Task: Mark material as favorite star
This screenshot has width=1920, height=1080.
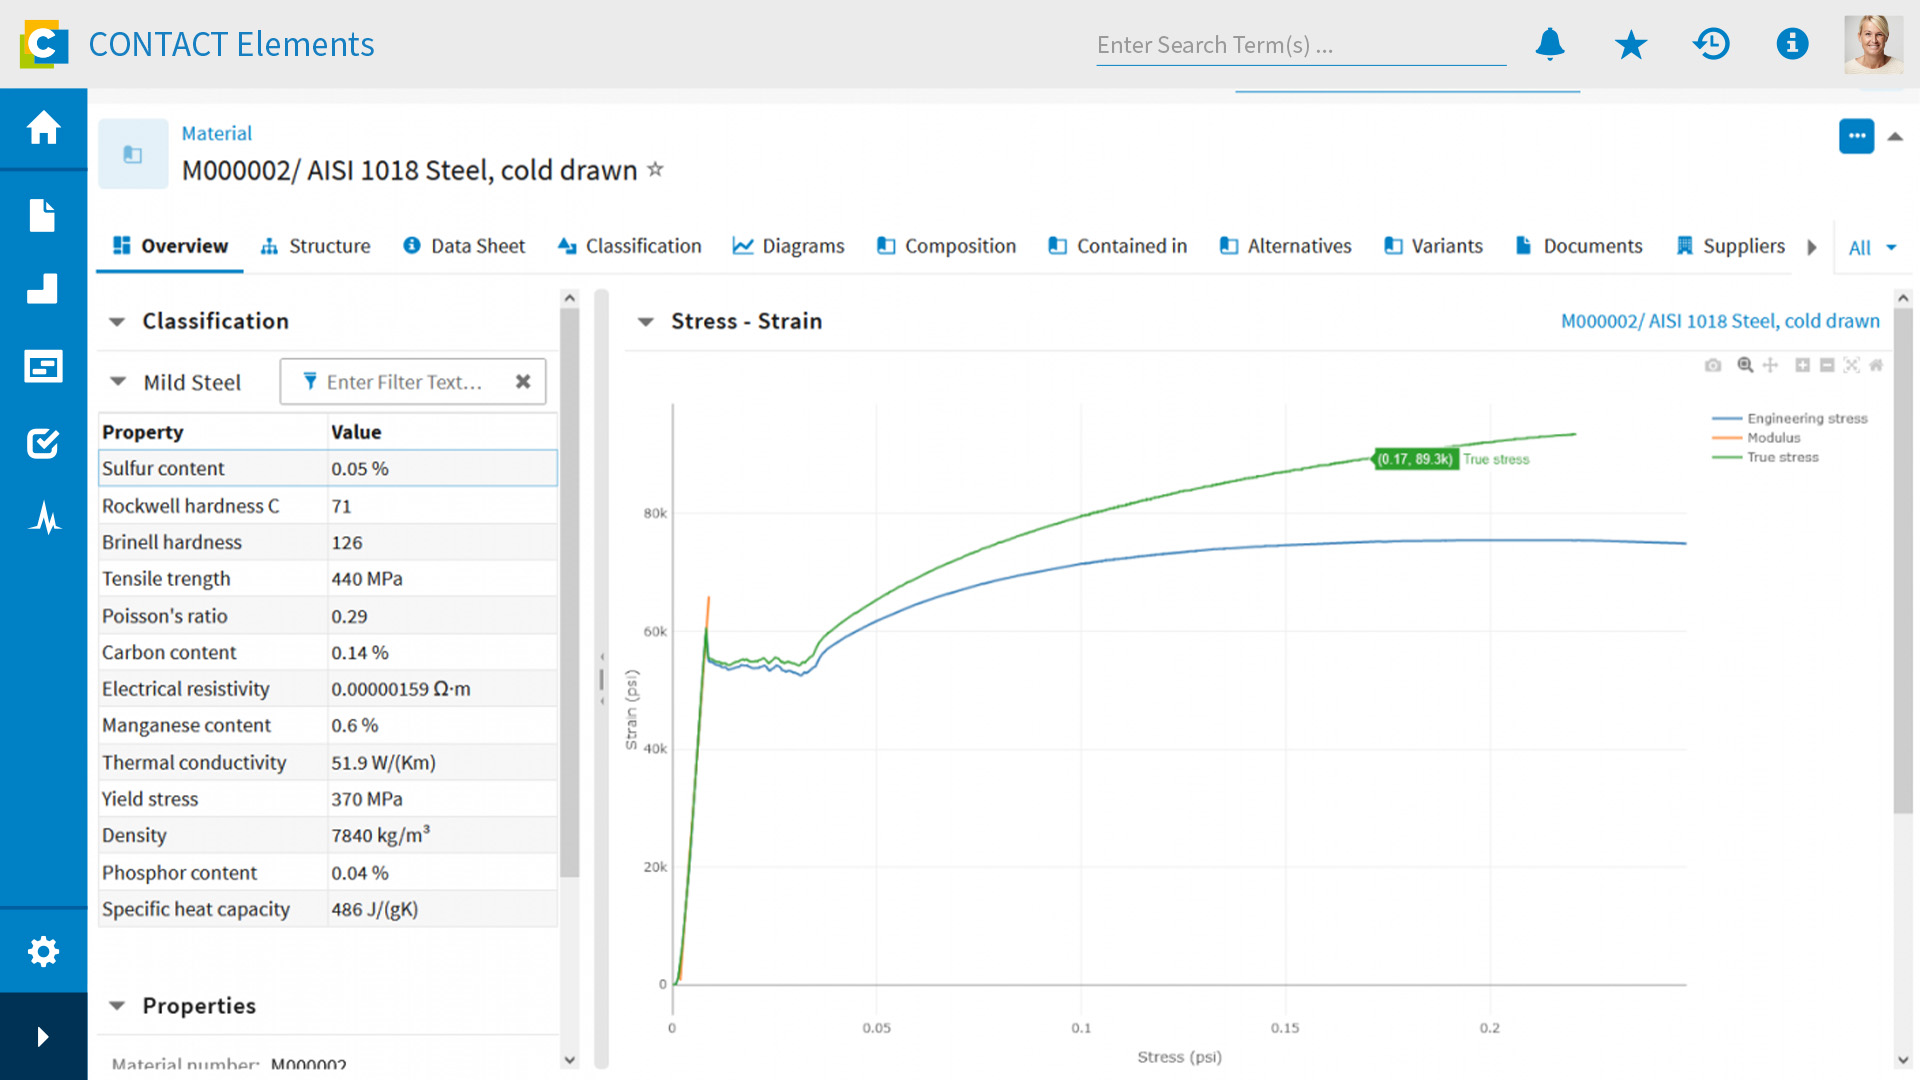Action: (655, 169)
